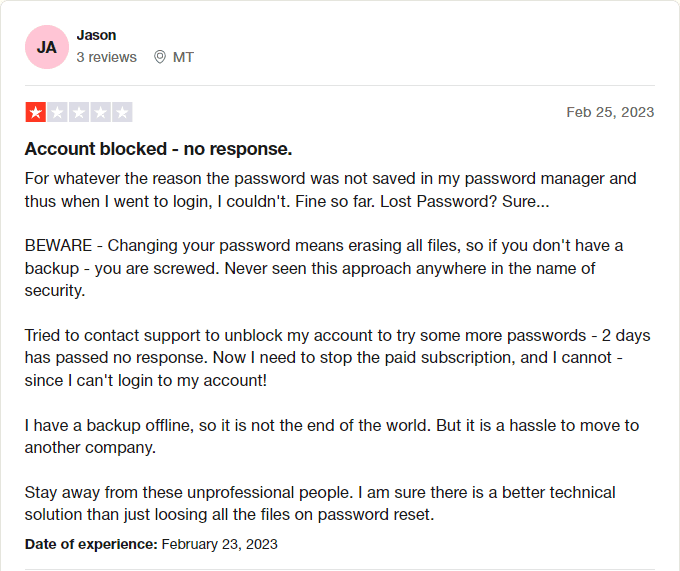Click the 'Tried to contact support' paragraph
This screenshot has width=680, height=571.
click(x=330, y=358)
